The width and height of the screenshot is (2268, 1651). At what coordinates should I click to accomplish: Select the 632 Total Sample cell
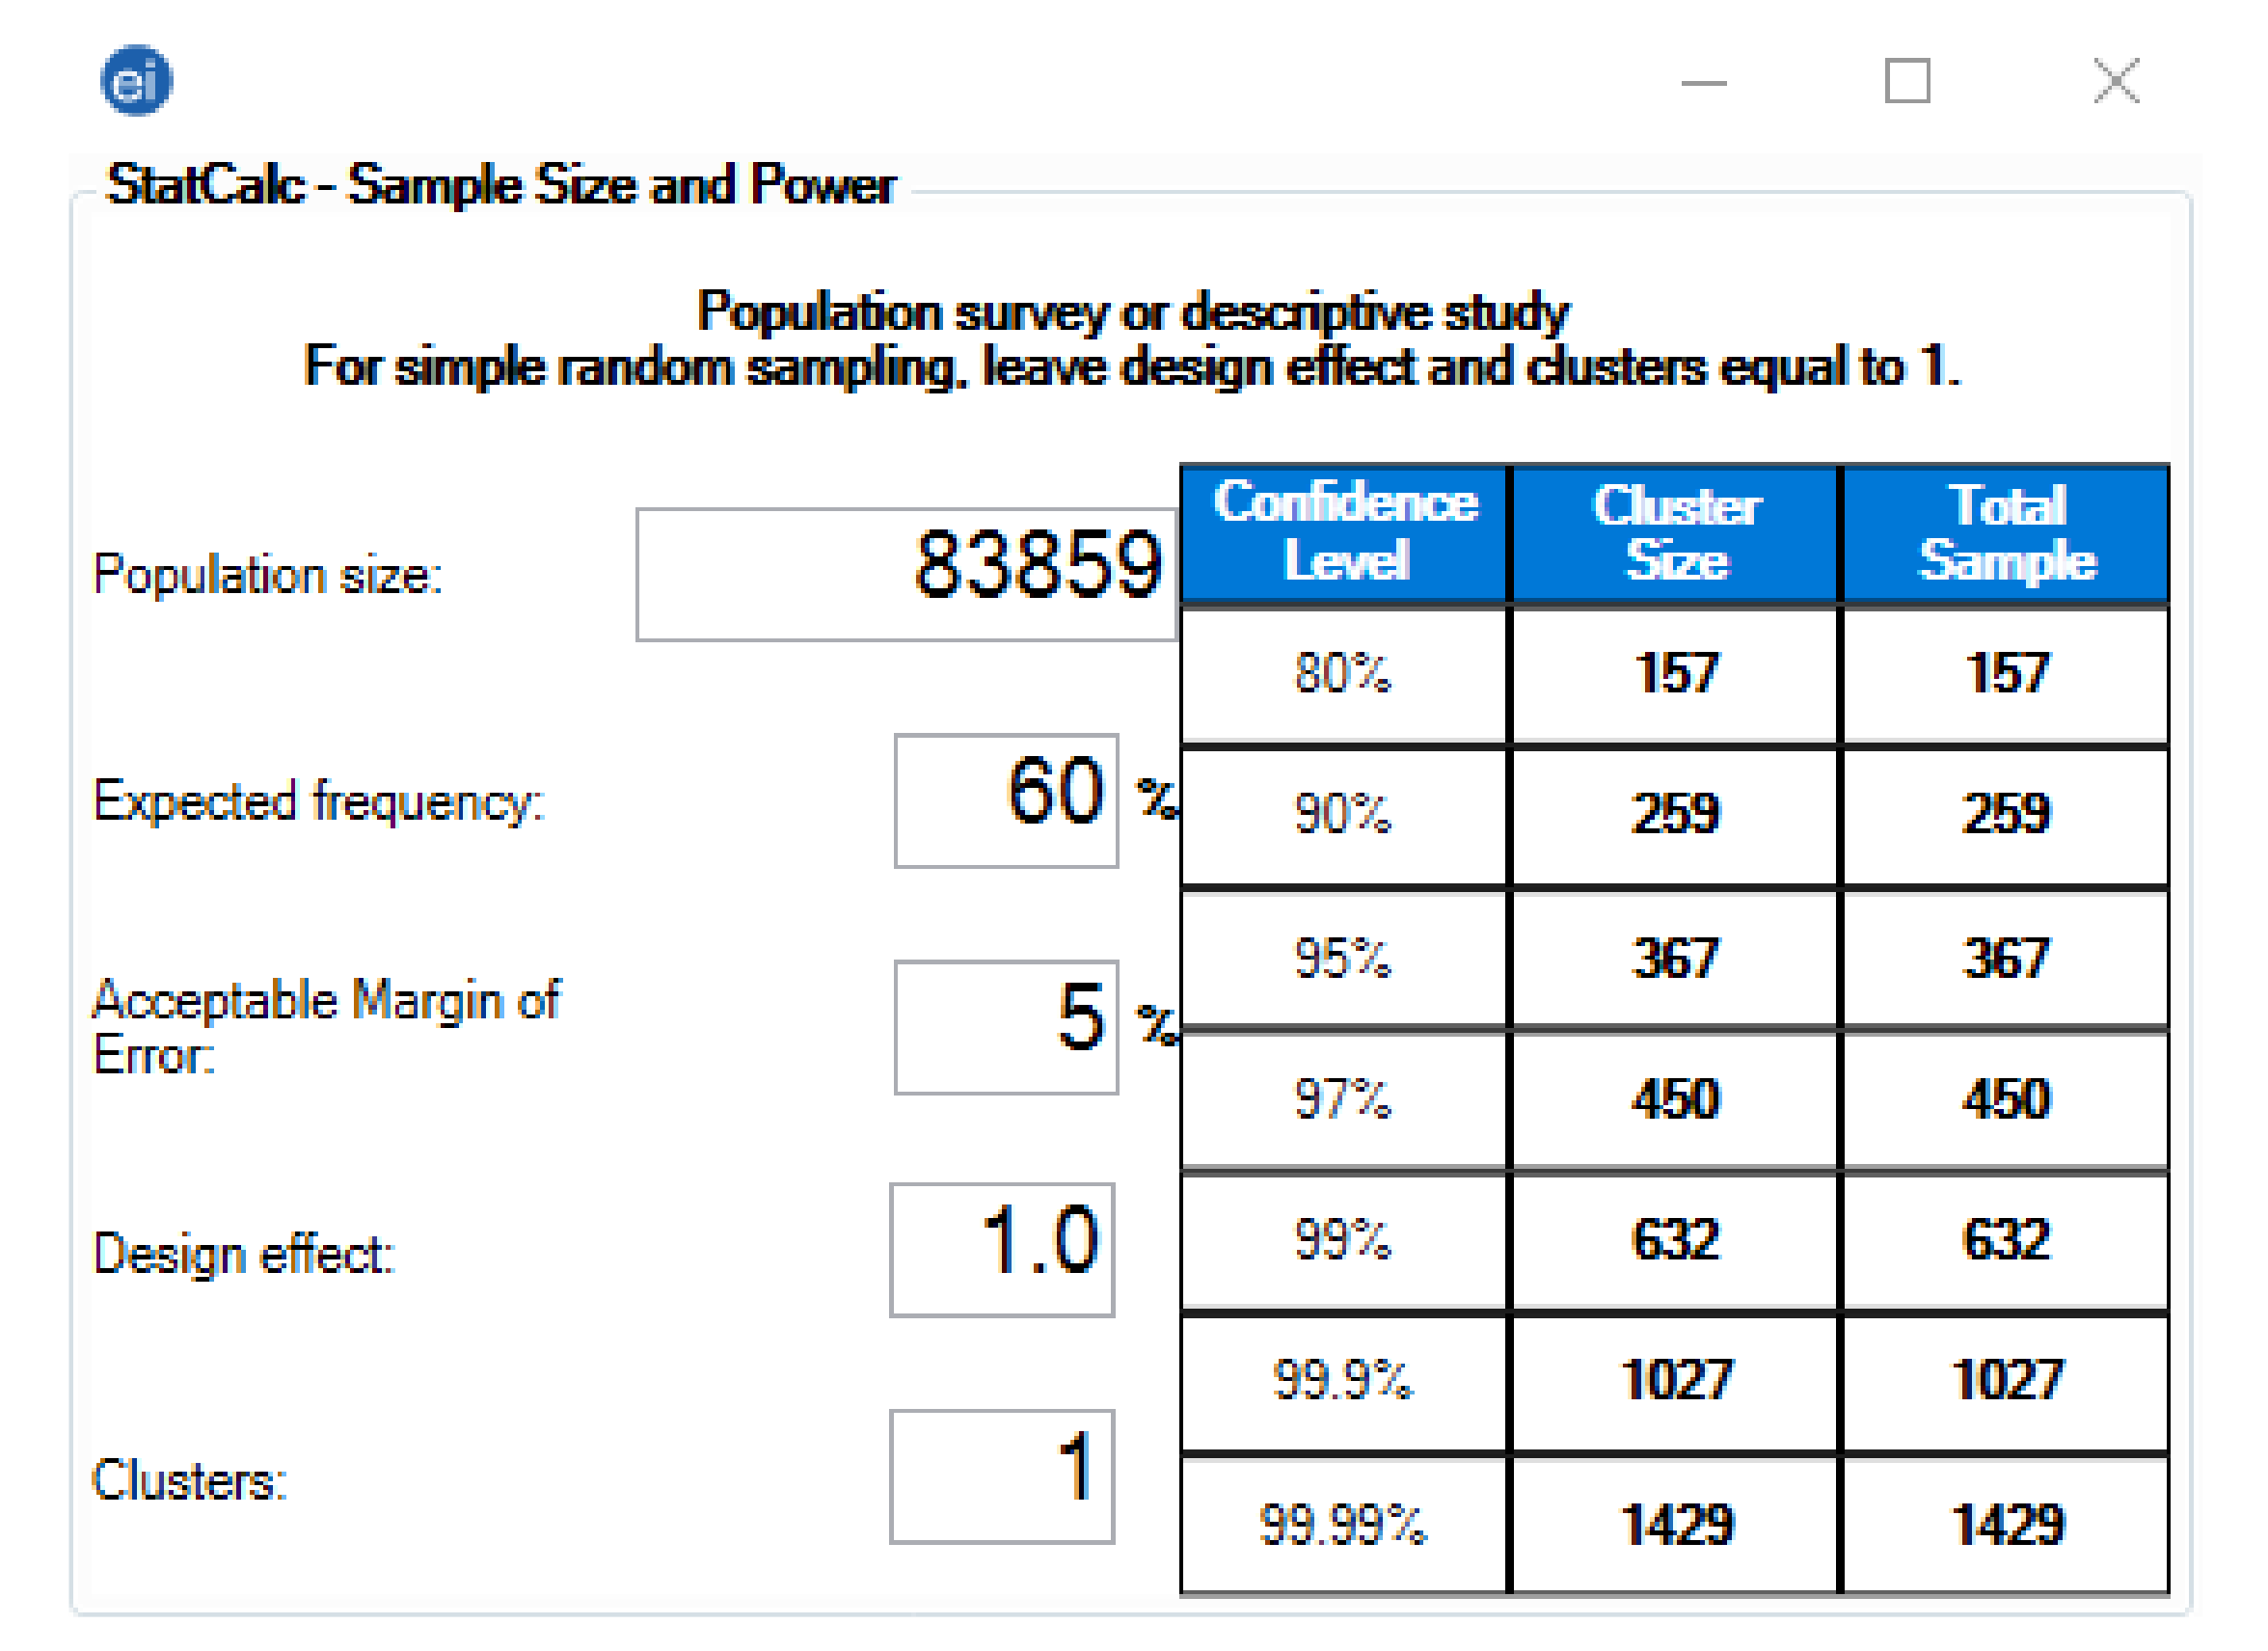point(2005,1239)
